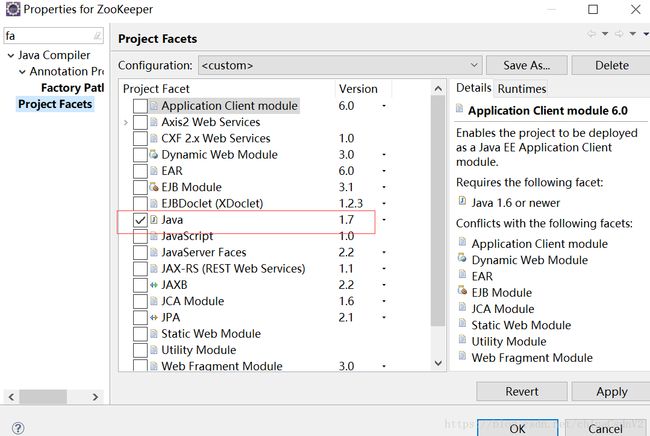
Task: Open the view menu dropdown arrow
Action: [646, 34]
